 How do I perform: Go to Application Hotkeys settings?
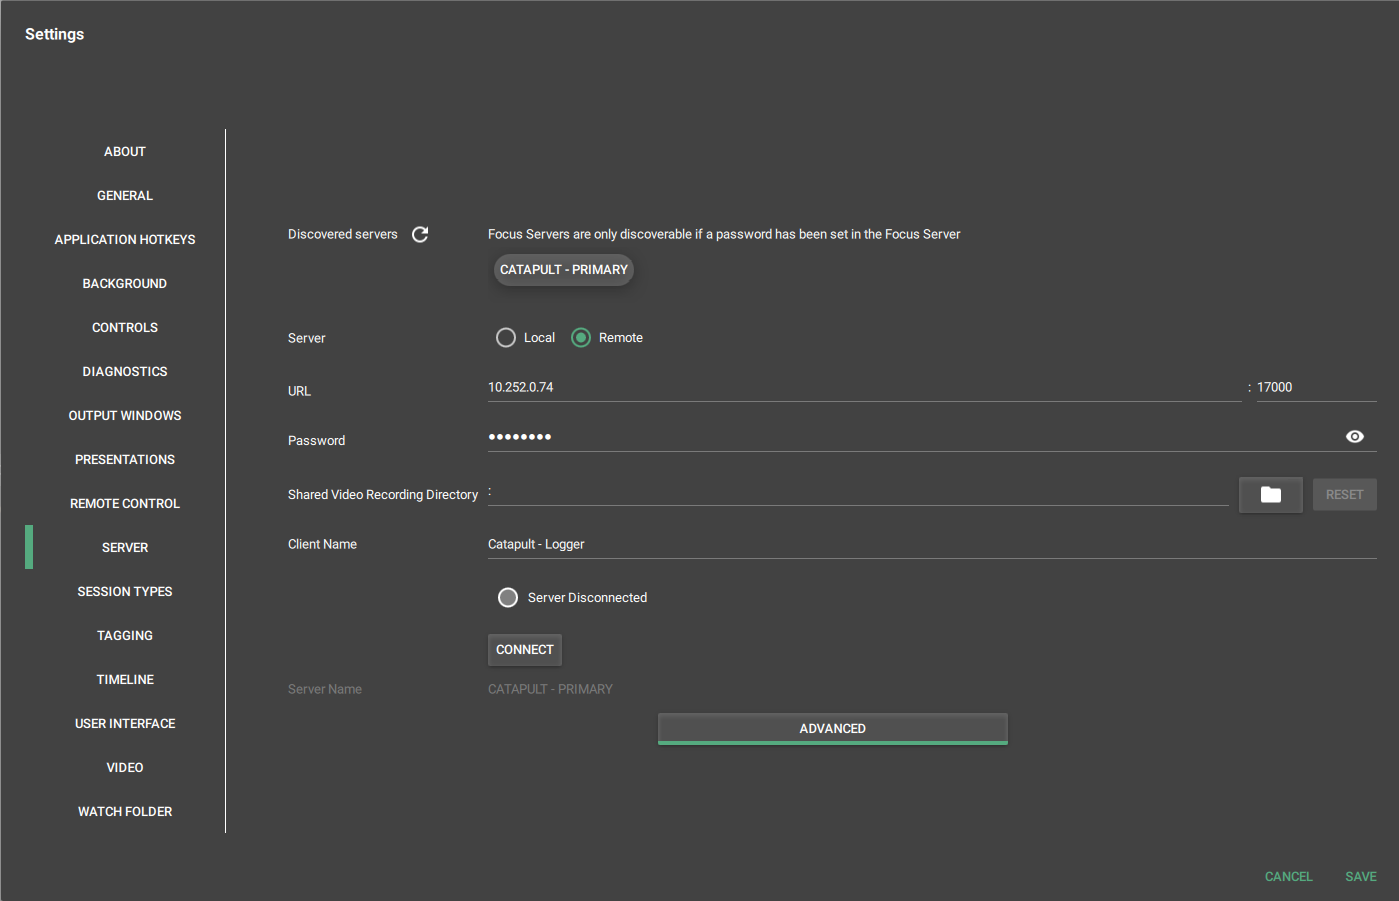pyautogui.click(x=125, y=240)
